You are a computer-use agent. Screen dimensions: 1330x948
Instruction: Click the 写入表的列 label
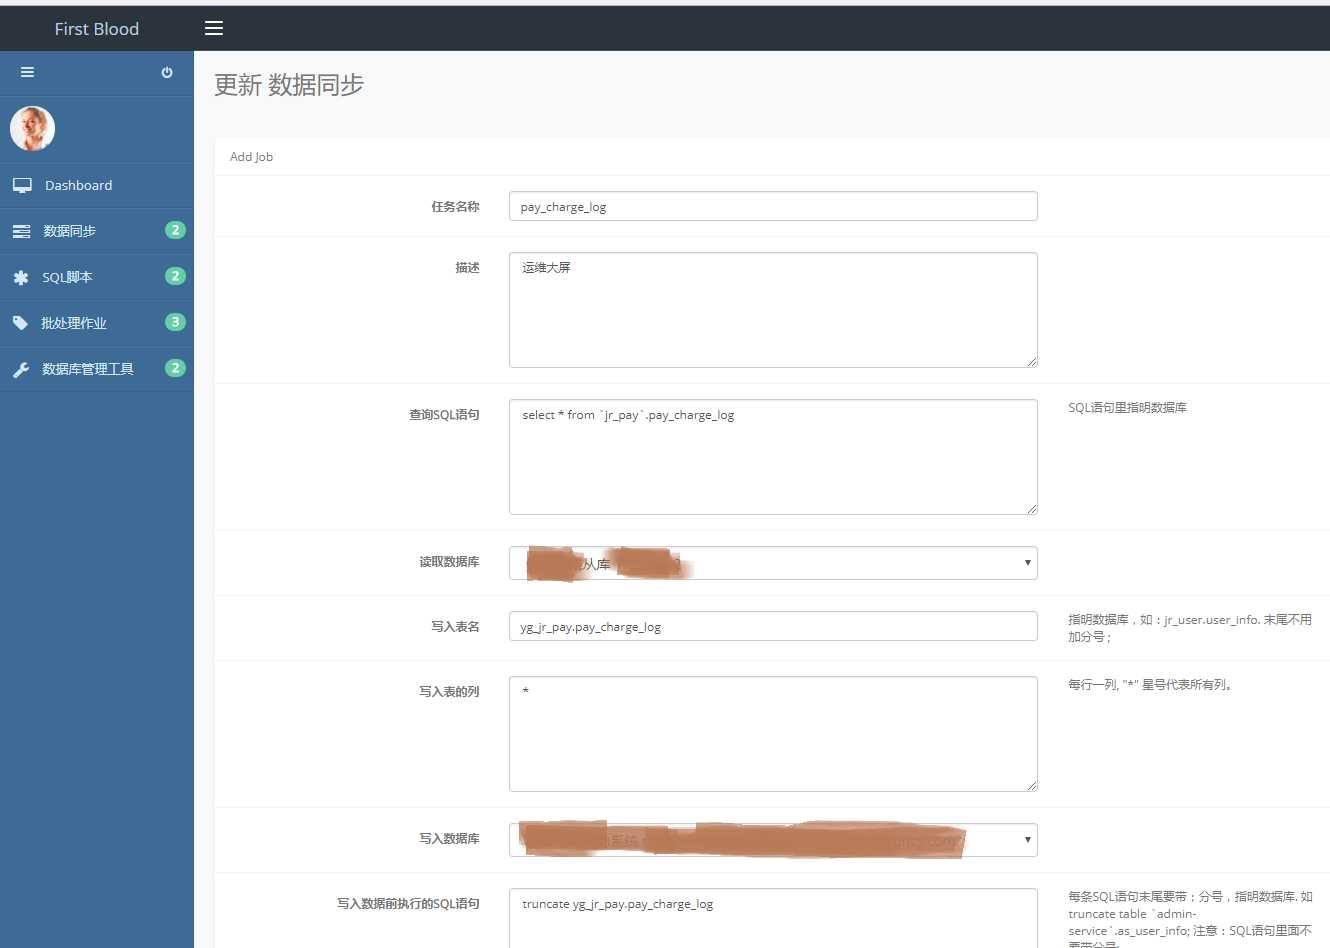[x=449, y=692]
